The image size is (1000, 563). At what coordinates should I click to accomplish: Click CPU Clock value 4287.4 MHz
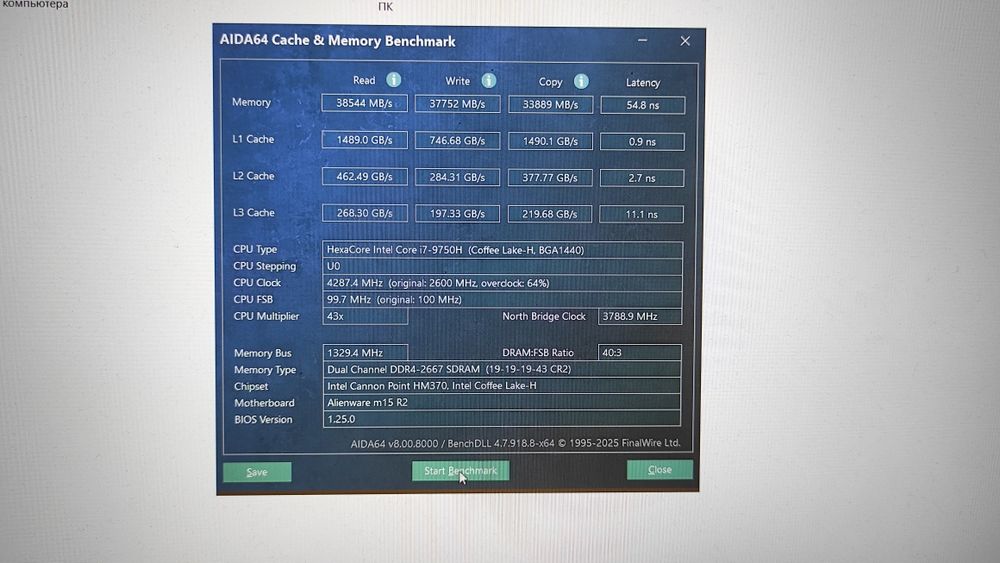click(503, 283)
